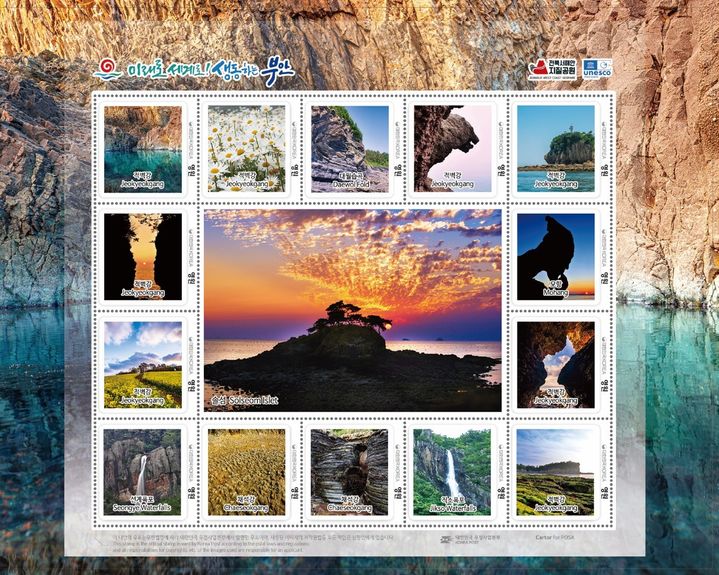Click the 'Cartor for POSA' footer text
Screen dimensions: 719x575
[554, 537]
